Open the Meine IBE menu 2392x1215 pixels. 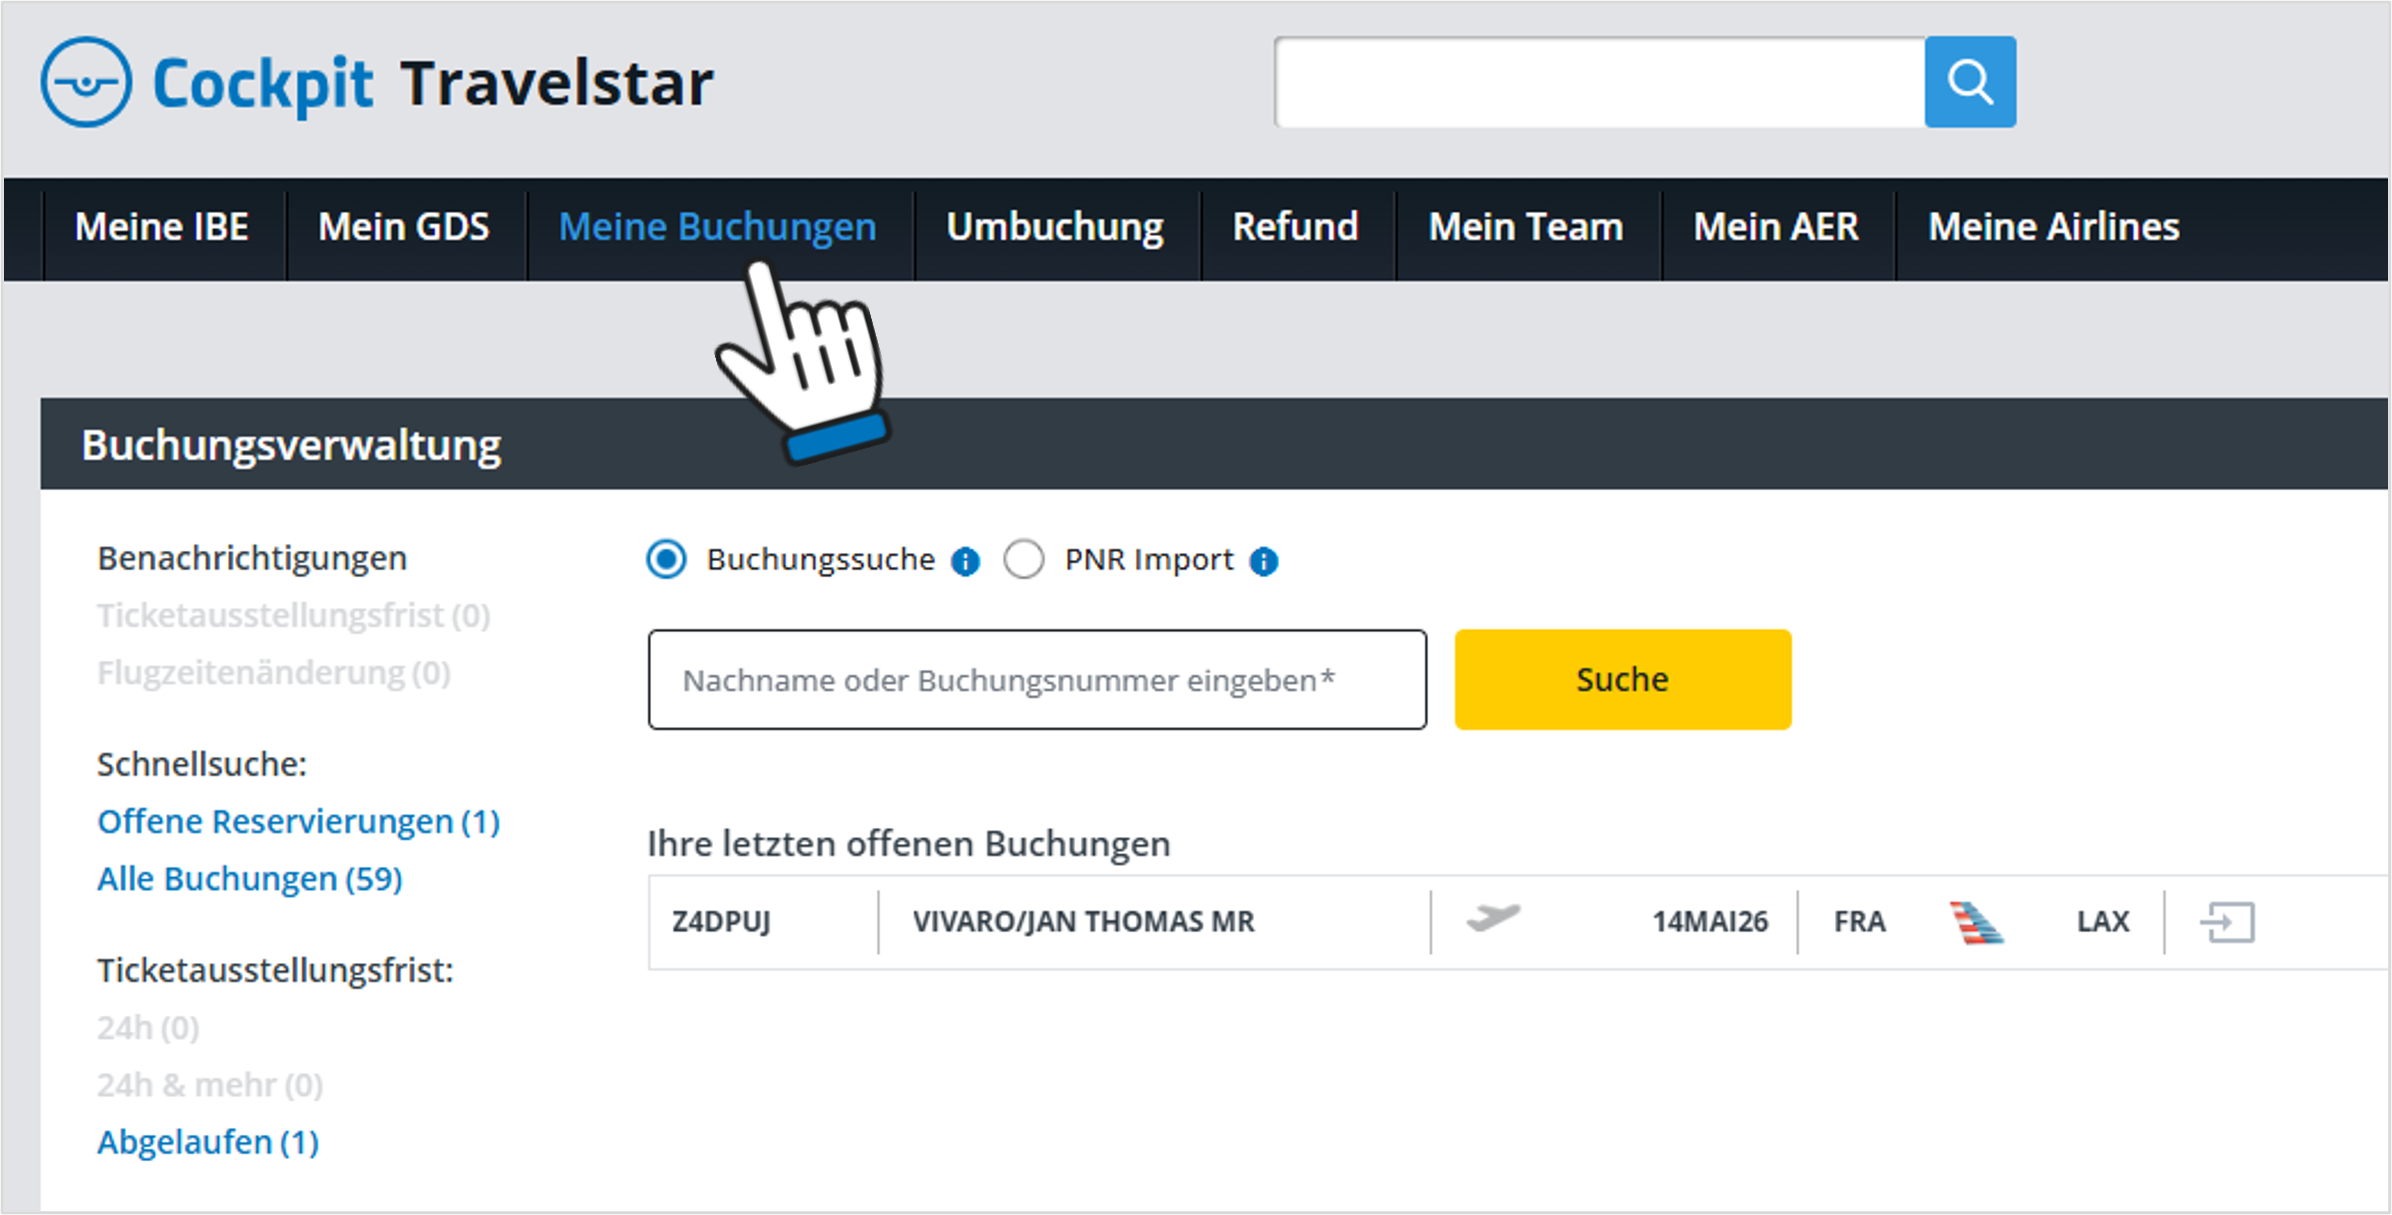click(x=162, y=228)
